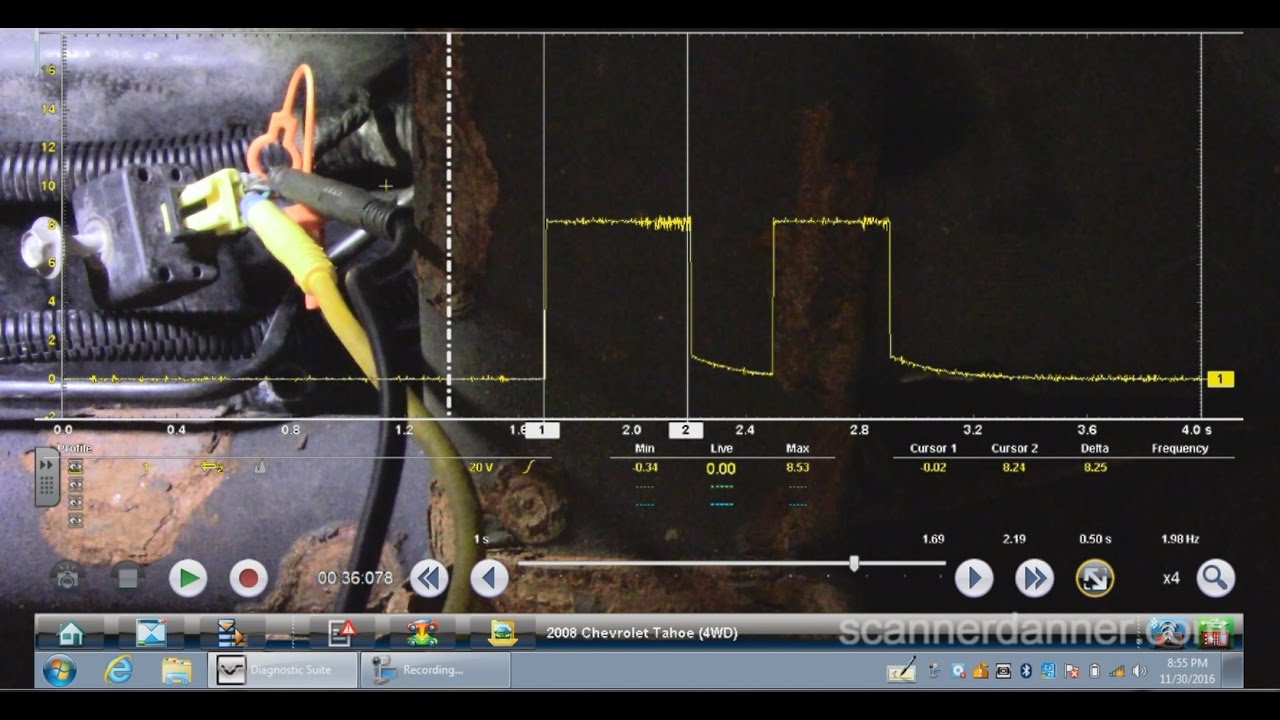
Task: Move the playback position slider handle
Action: point(854,564)
